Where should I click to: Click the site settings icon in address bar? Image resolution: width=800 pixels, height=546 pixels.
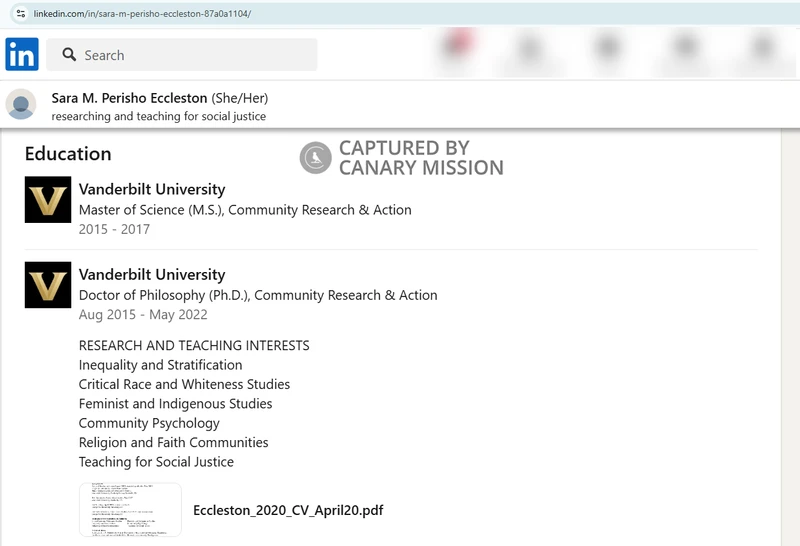(x=21, y=14)
